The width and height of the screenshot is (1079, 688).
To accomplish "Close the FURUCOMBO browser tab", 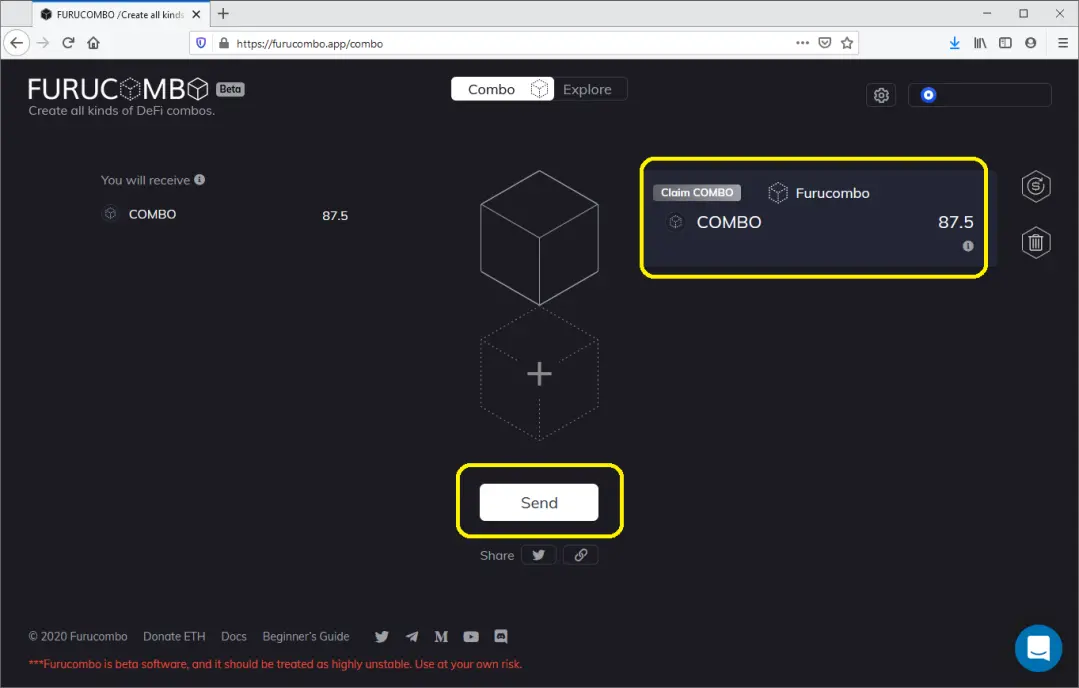I will click(x=196, y=14).
